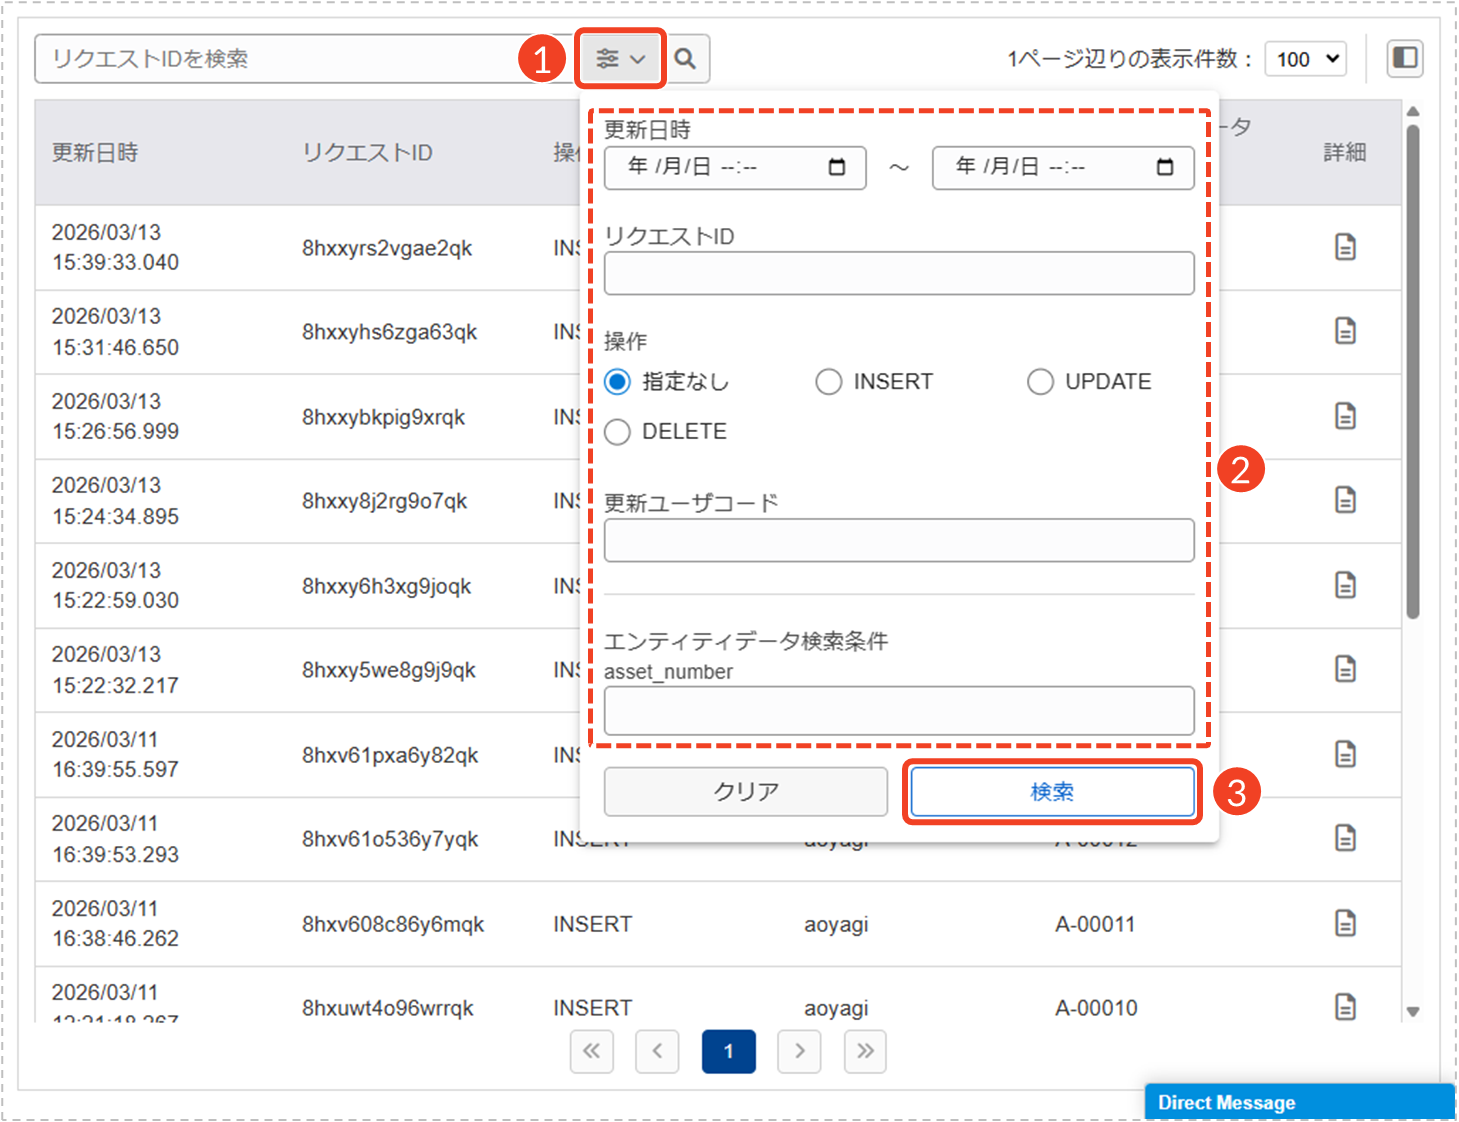This screenshot has width=1459, height=1122.
Task: Click the magnifying glass search icon
Action: 685,59
